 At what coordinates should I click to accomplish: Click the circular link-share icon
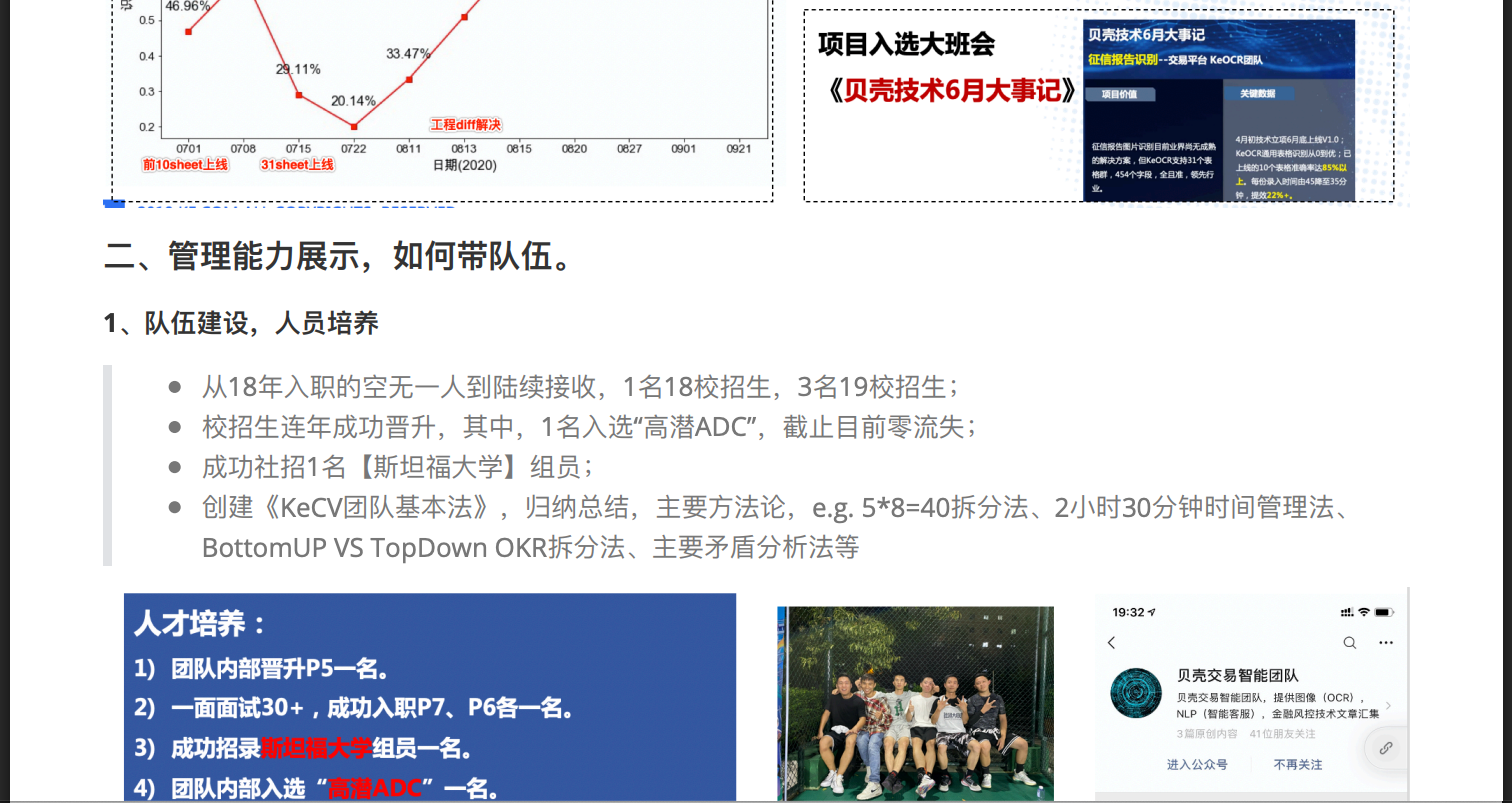click(1386, 748)
